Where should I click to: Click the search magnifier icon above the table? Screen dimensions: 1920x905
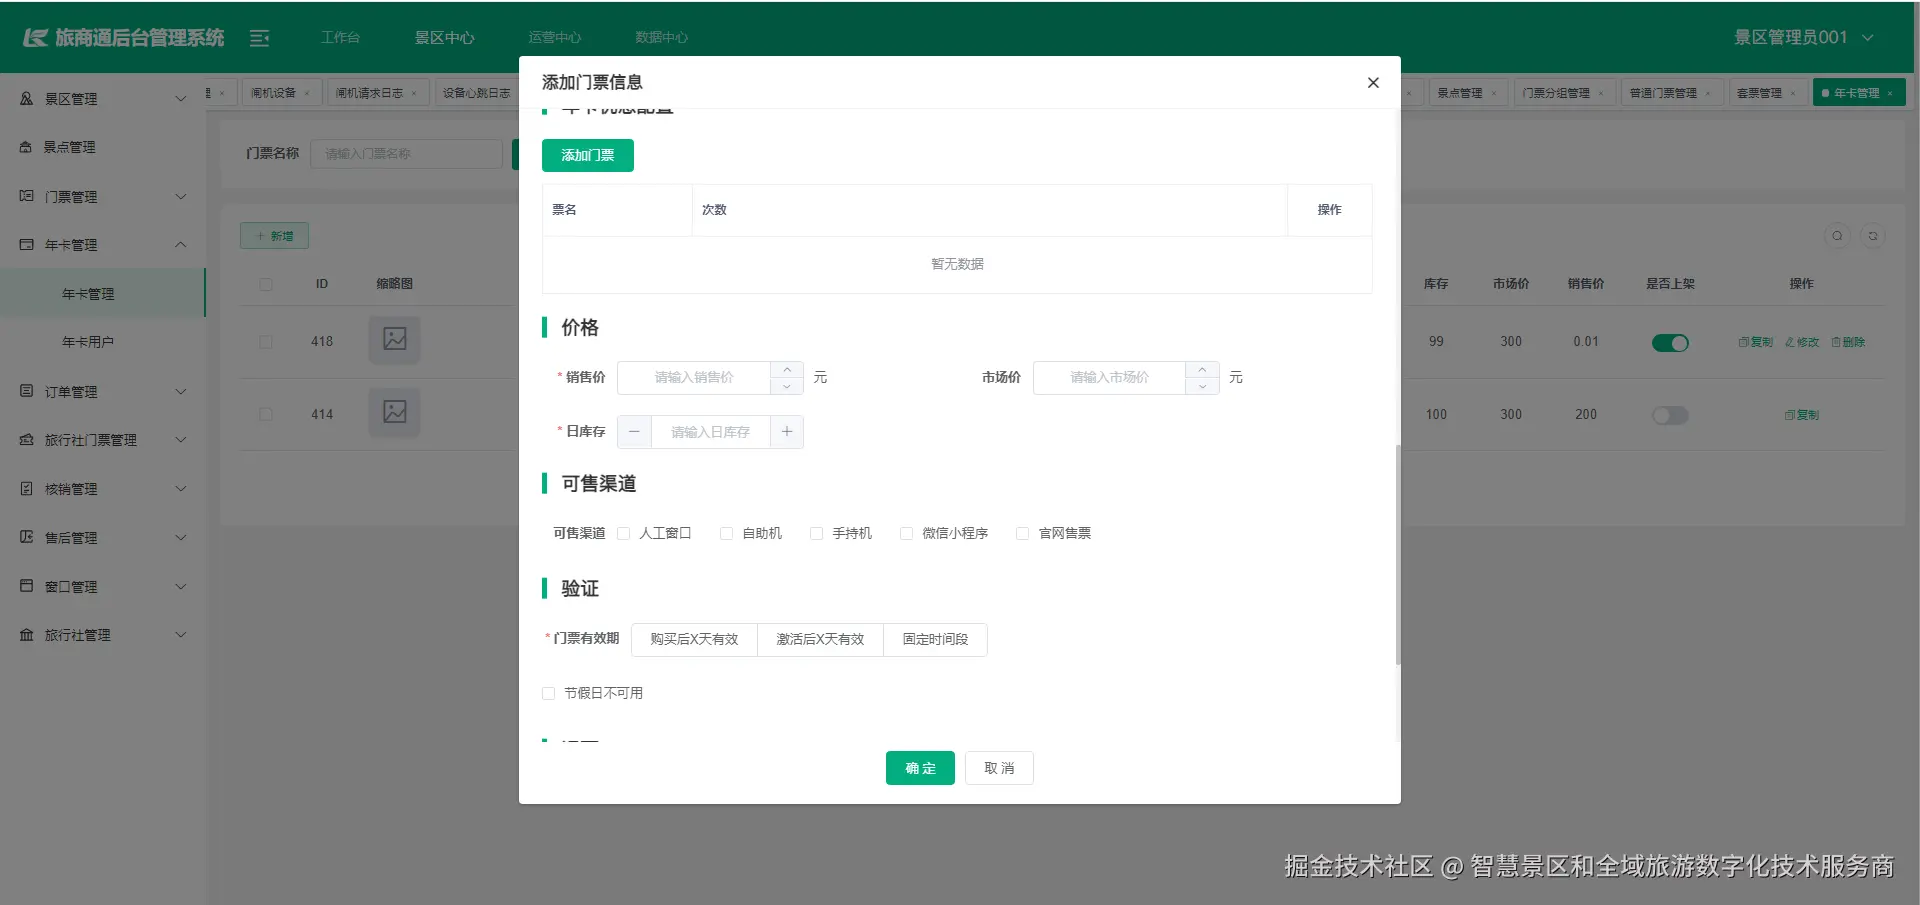coord(1838,236)
